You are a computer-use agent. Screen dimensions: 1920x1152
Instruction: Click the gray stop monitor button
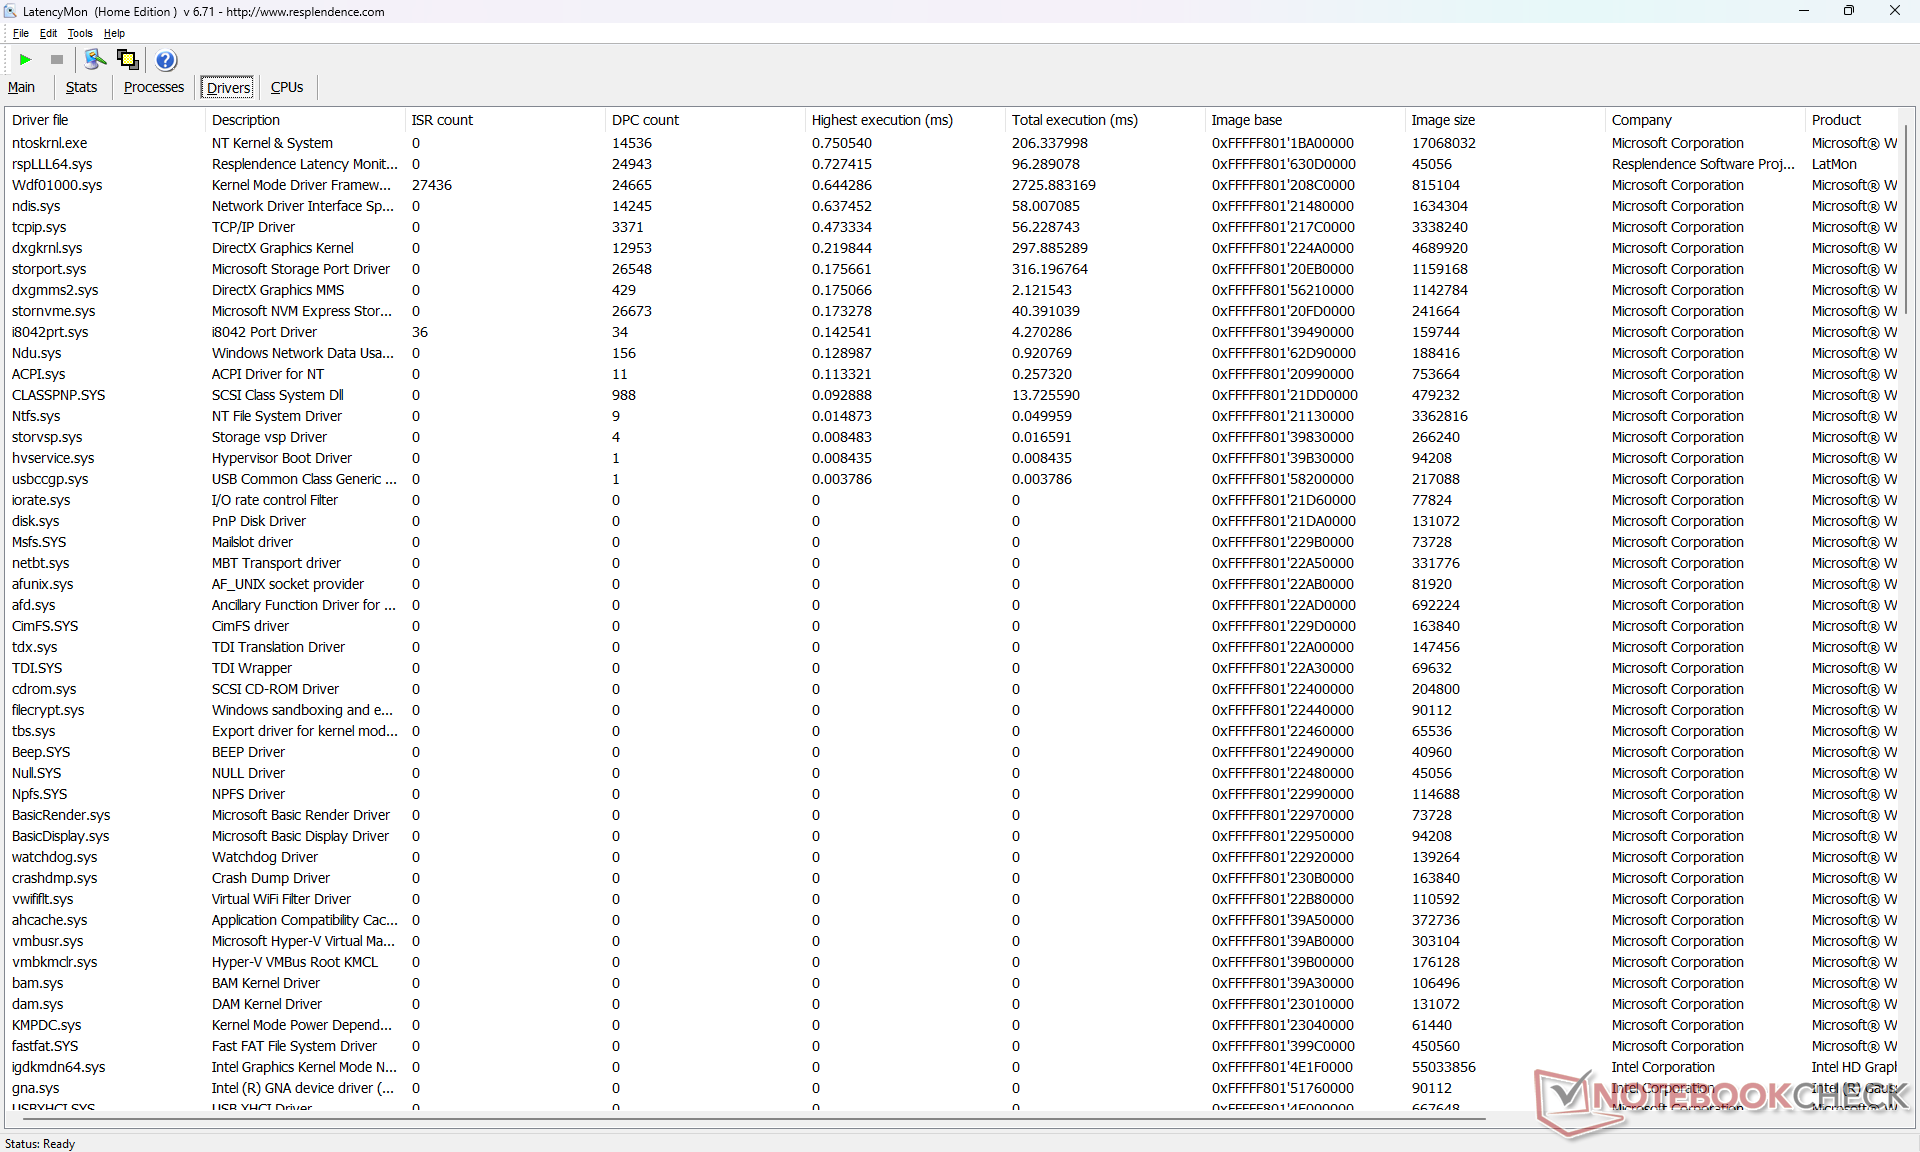click(x=57, y=60)
